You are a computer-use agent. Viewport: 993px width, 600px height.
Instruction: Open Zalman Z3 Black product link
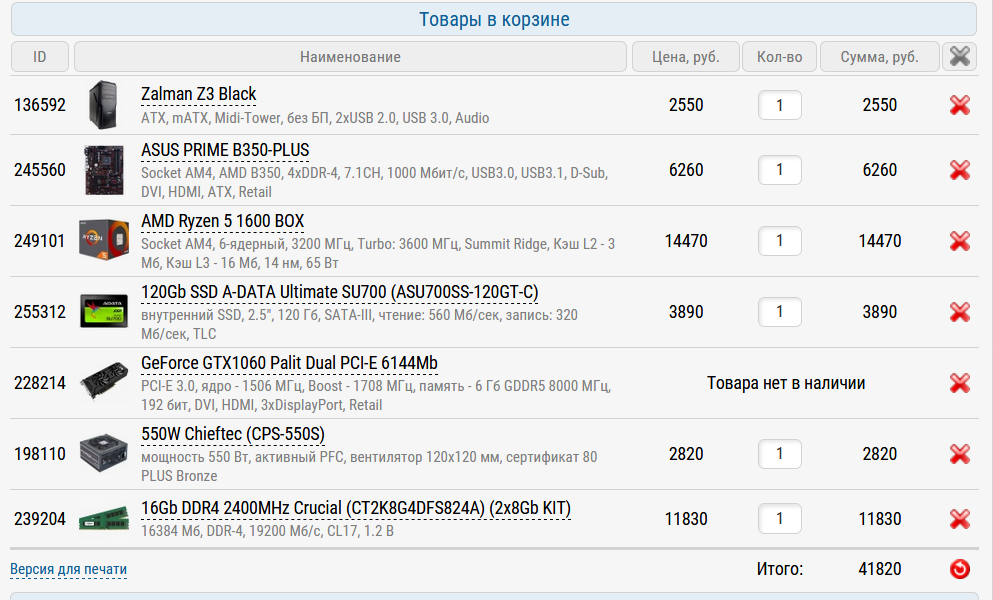click(x=198, y=94)
